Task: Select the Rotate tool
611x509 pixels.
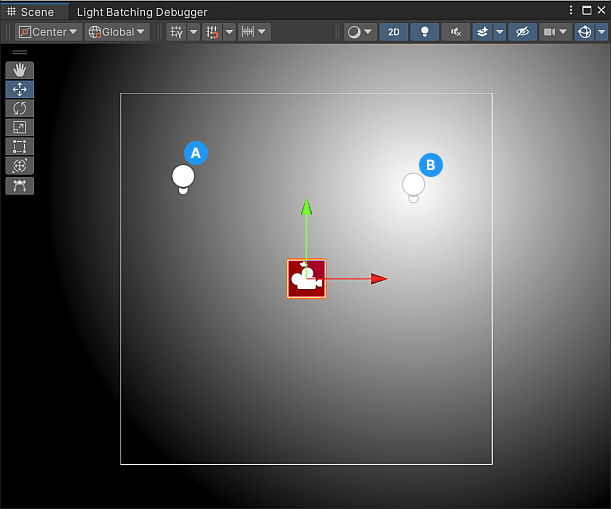Action: coord(19,108)
